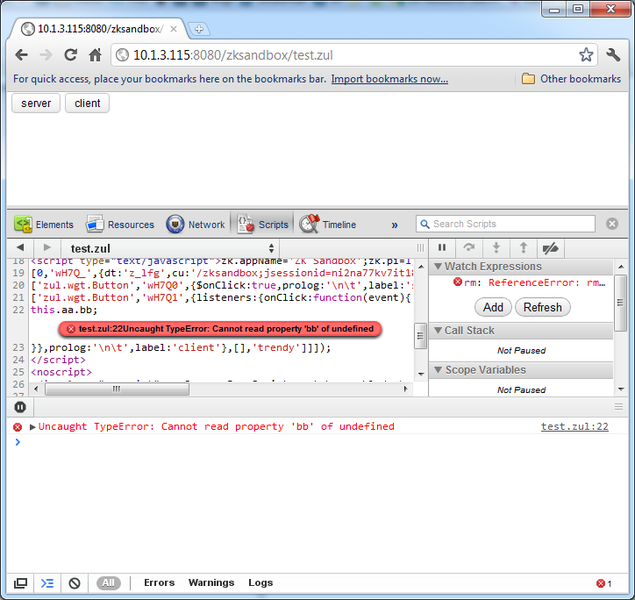The width and height of the screenshot is (635, 600).
Task: Set a breakpoint on line 20
Action: [x=18, y=285]
